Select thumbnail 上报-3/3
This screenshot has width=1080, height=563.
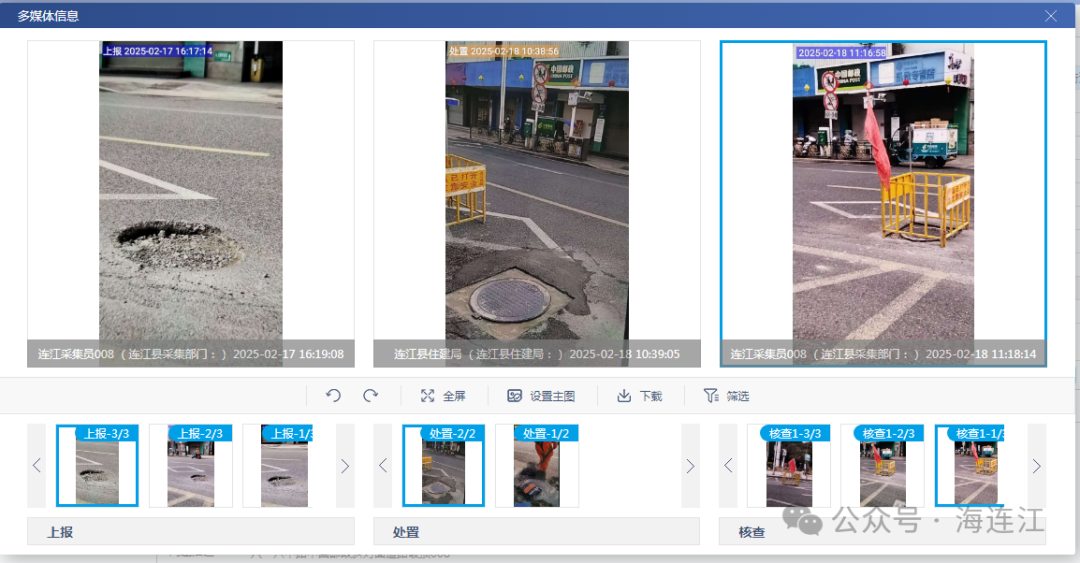pos(97,466)
